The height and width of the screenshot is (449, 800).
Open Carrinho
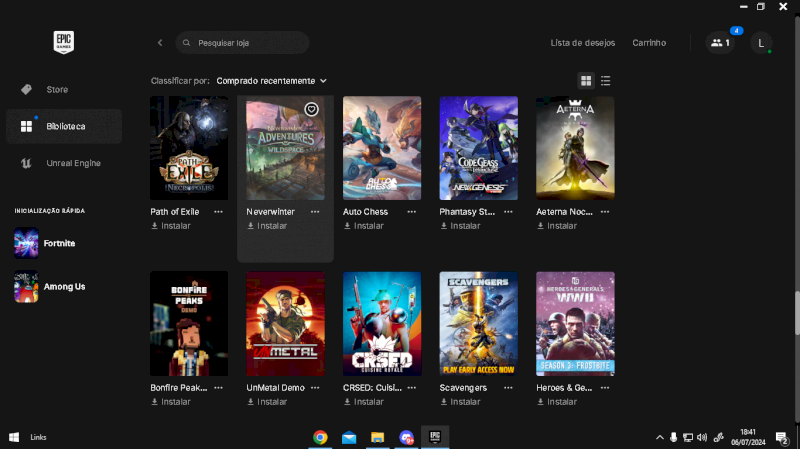point(649,43)
